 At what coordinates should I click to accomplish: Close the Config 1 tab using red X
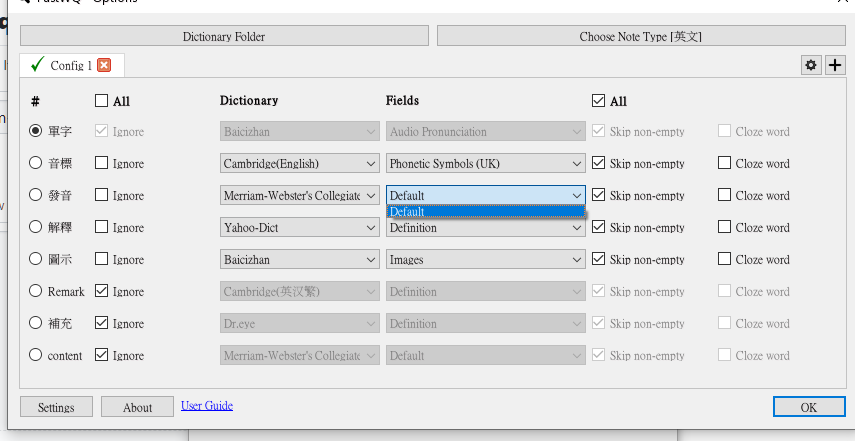(104, 65)
